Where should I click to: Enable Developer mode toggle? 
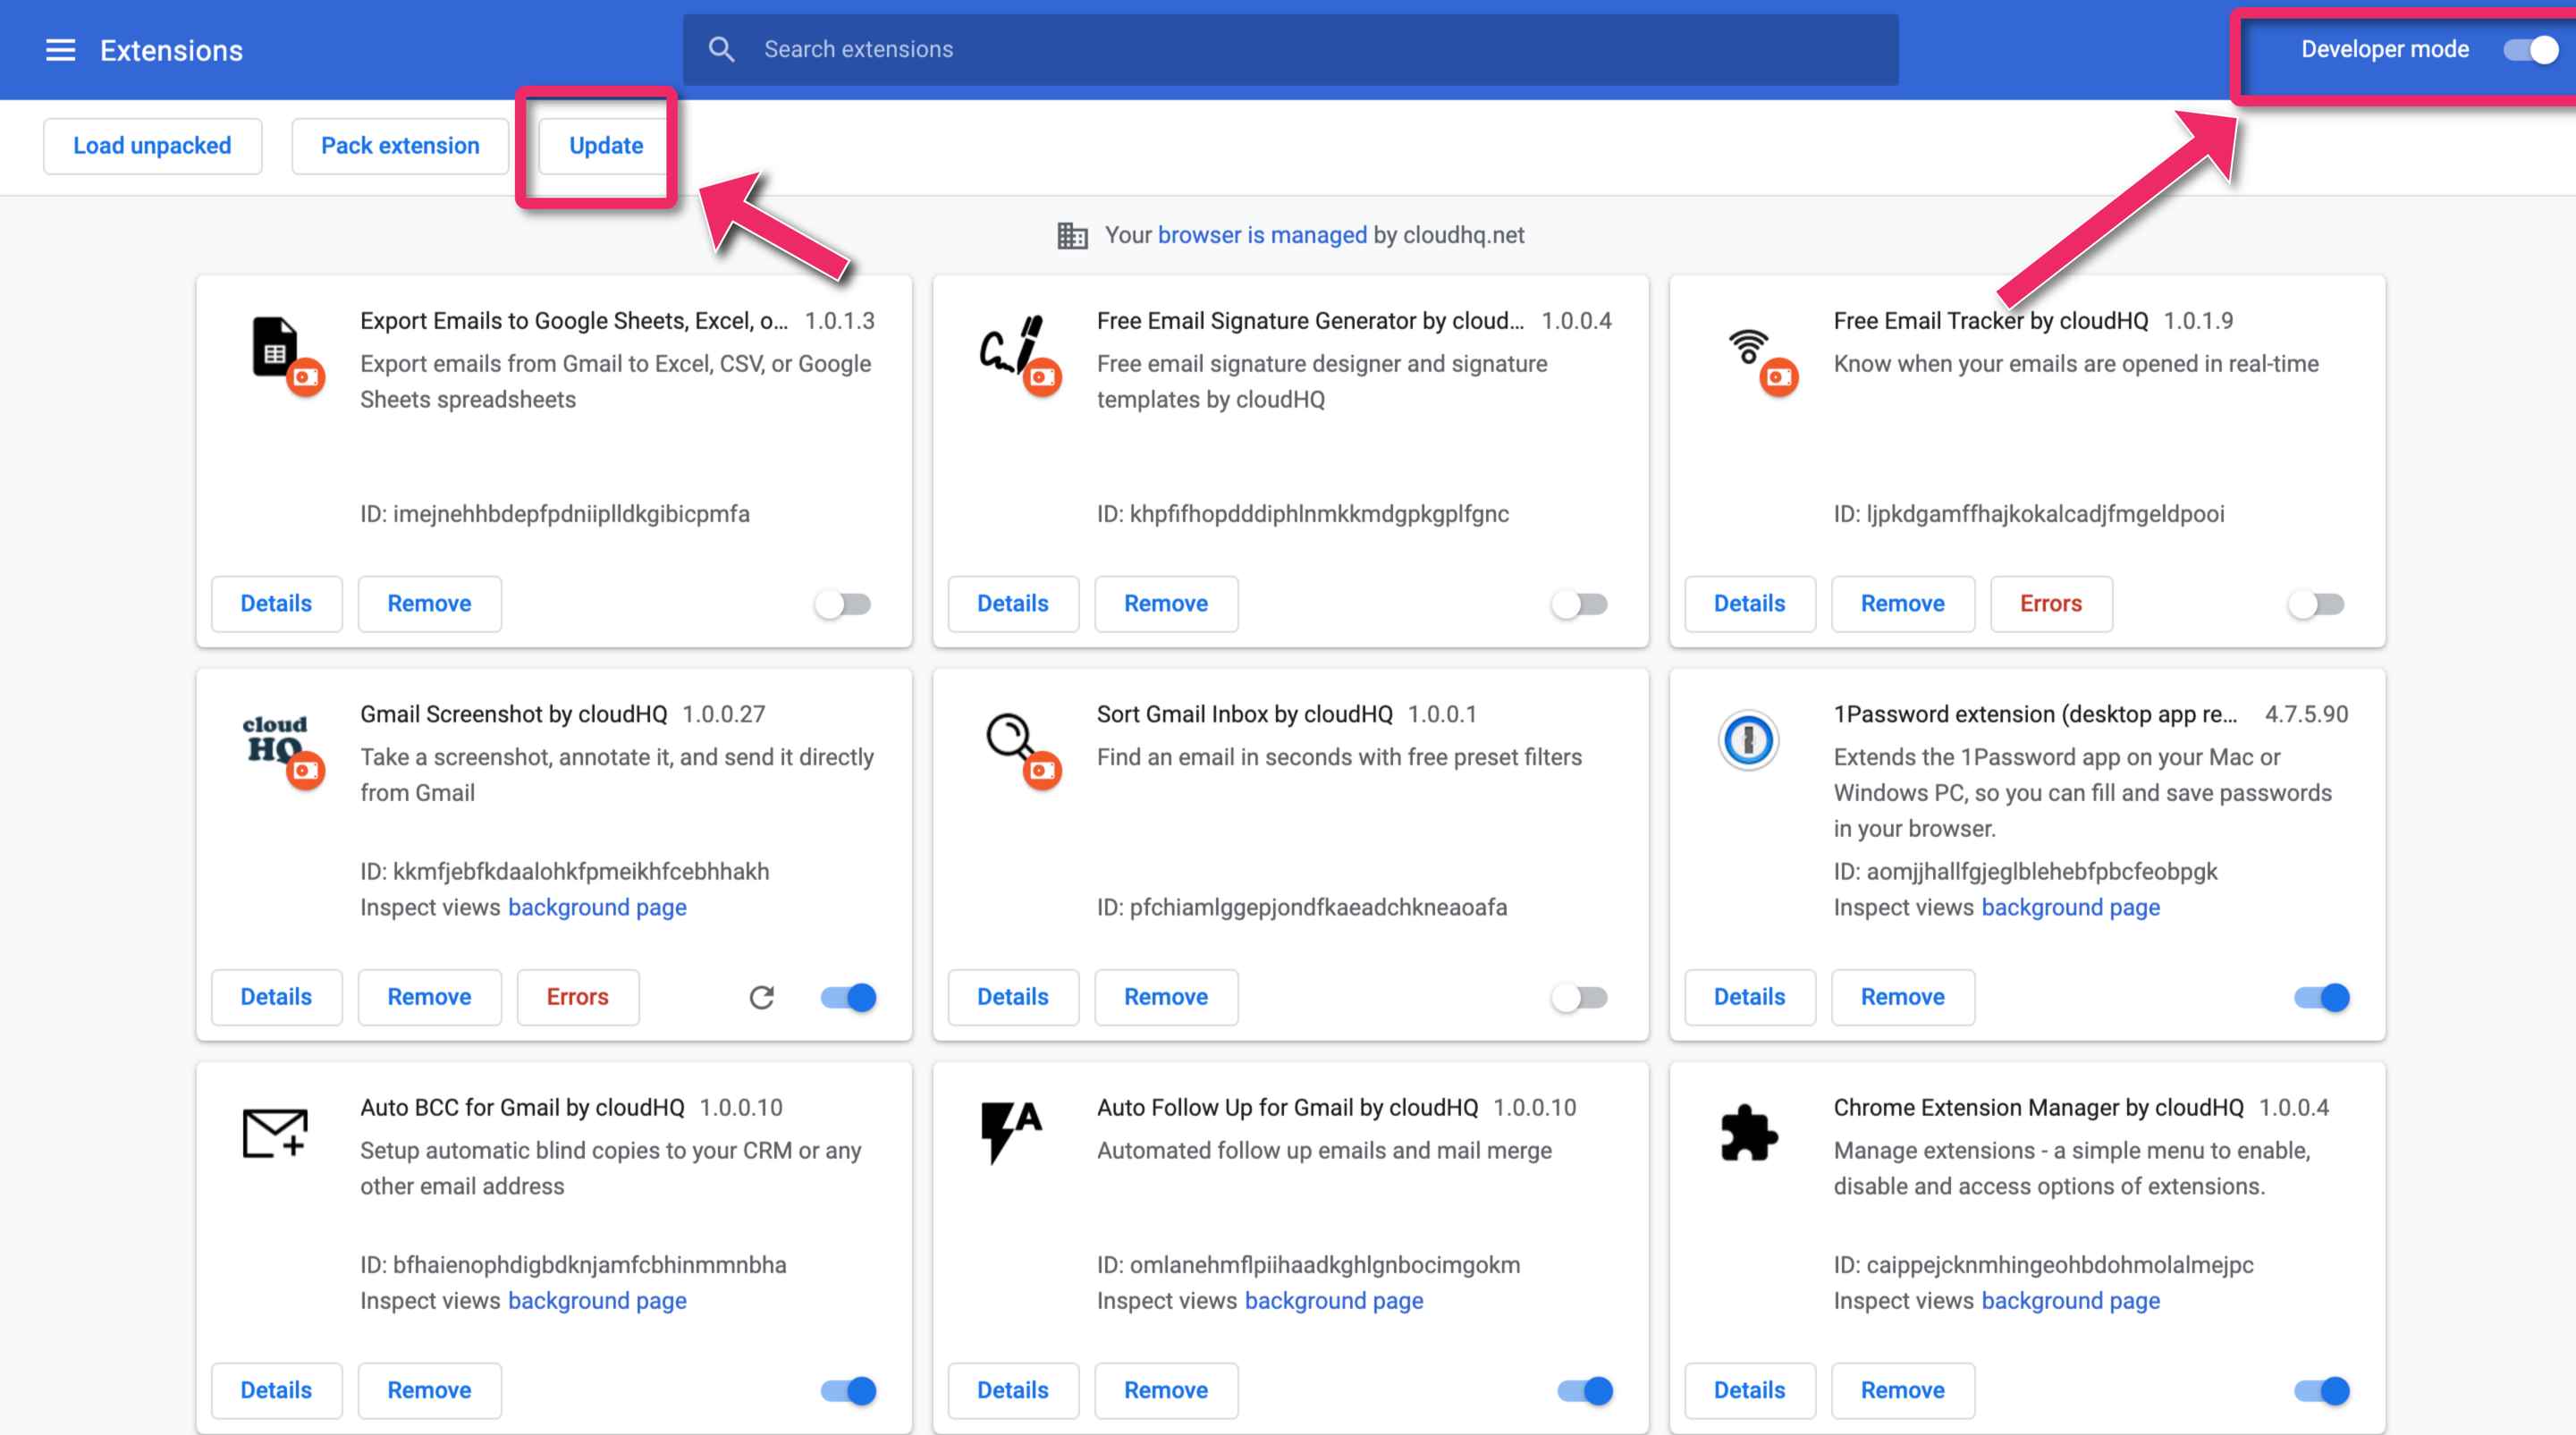2530,47
